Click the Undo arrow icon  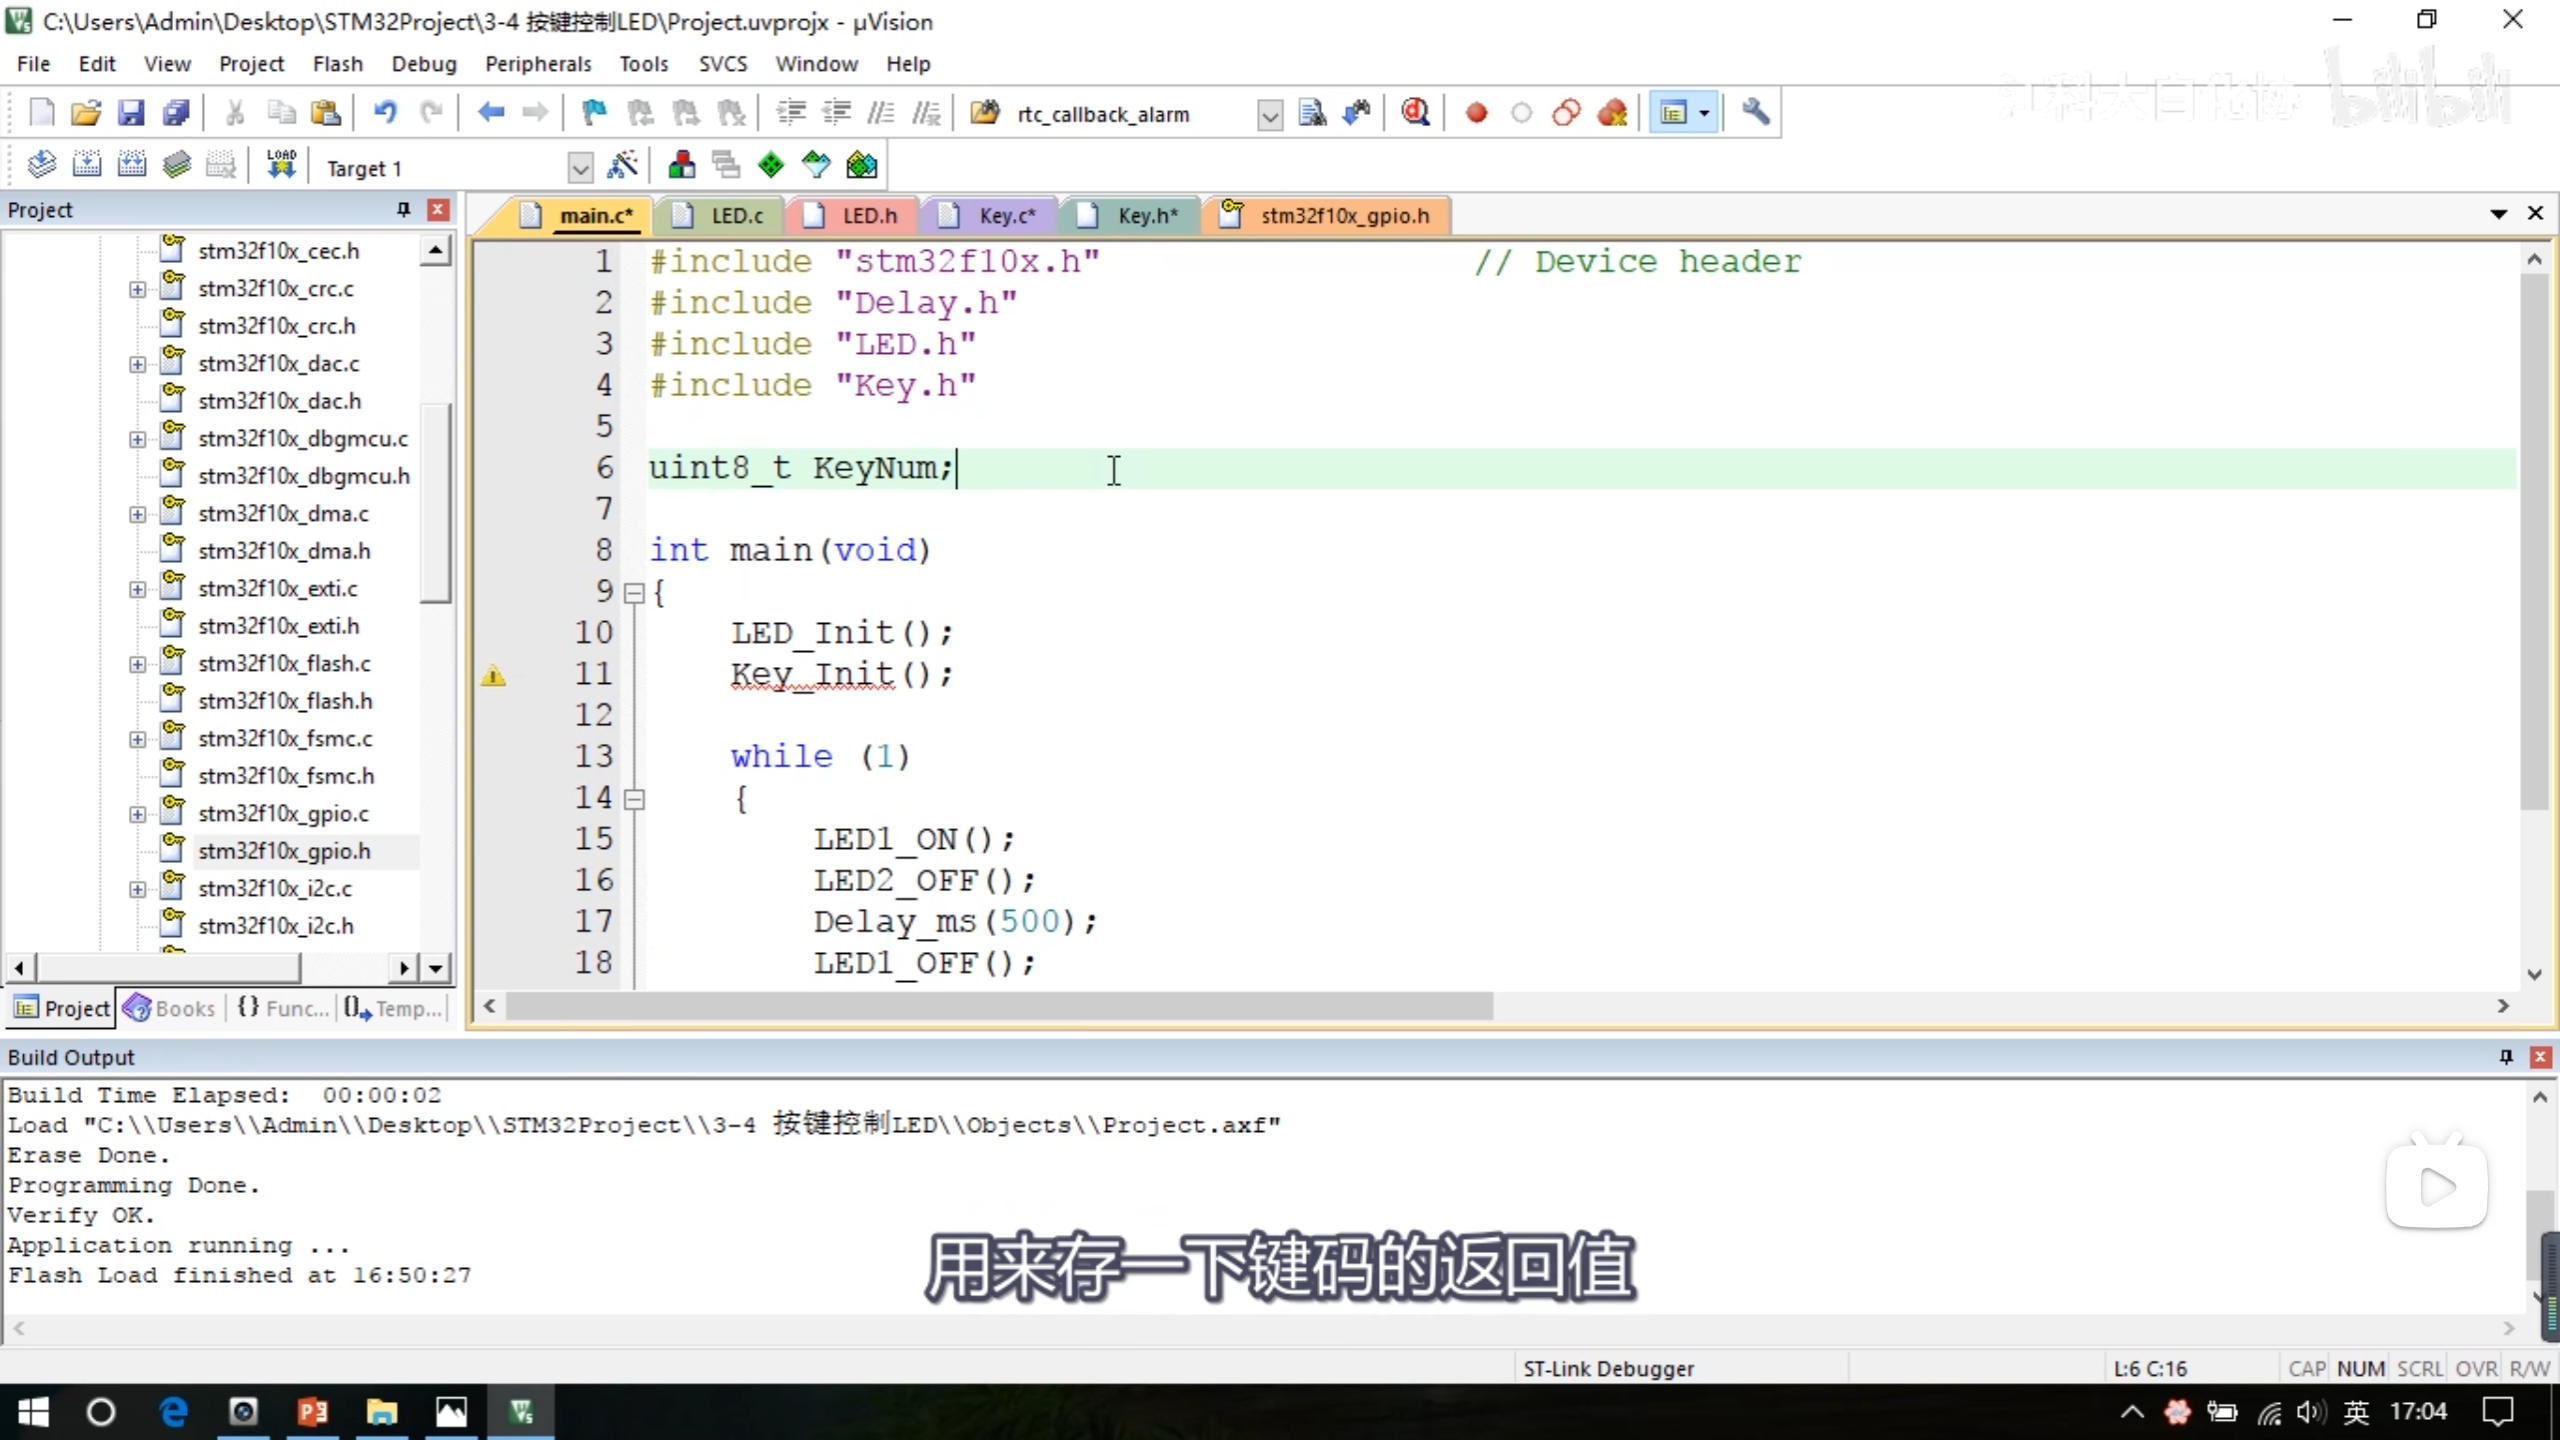pos(385,113)
